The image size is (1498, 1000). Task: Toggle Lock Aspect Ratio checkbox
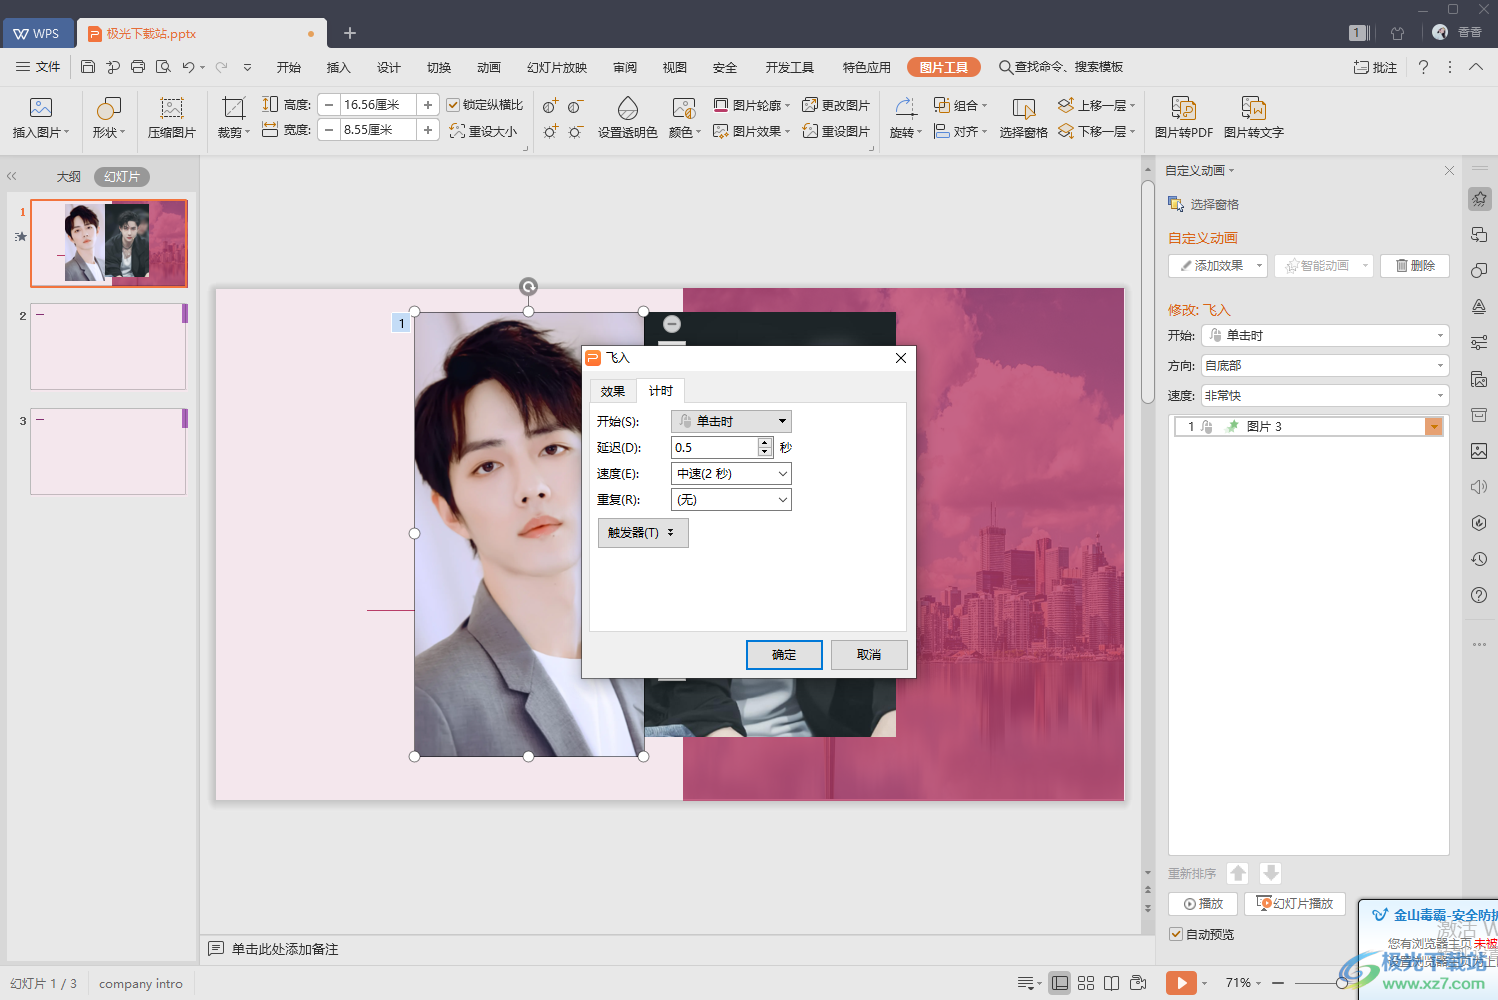point(453,105)
